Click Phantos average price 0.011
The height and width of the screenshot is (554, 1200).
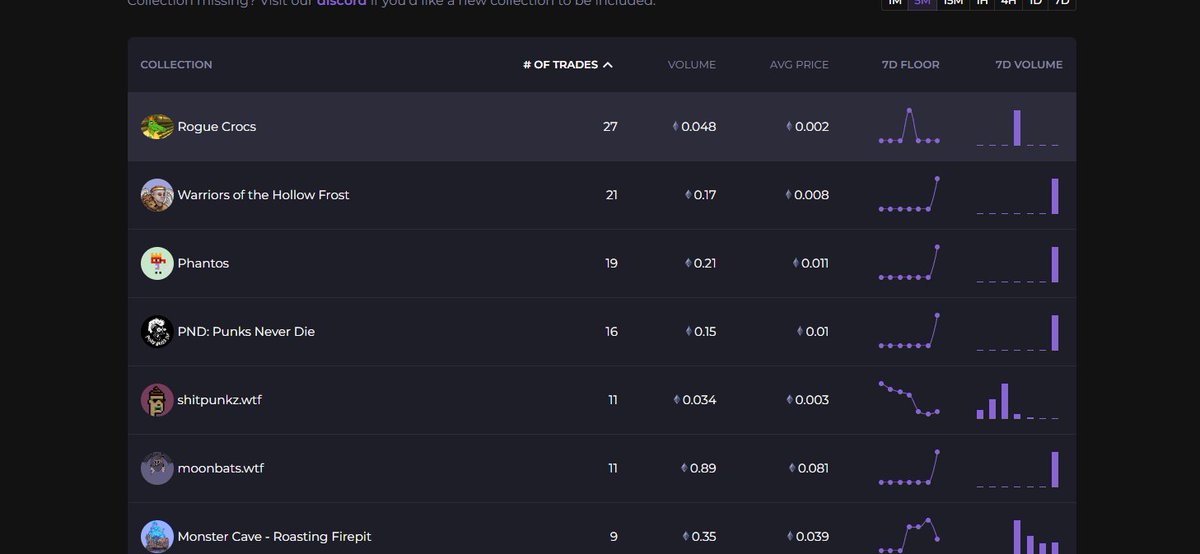click(x=810, y=263)
